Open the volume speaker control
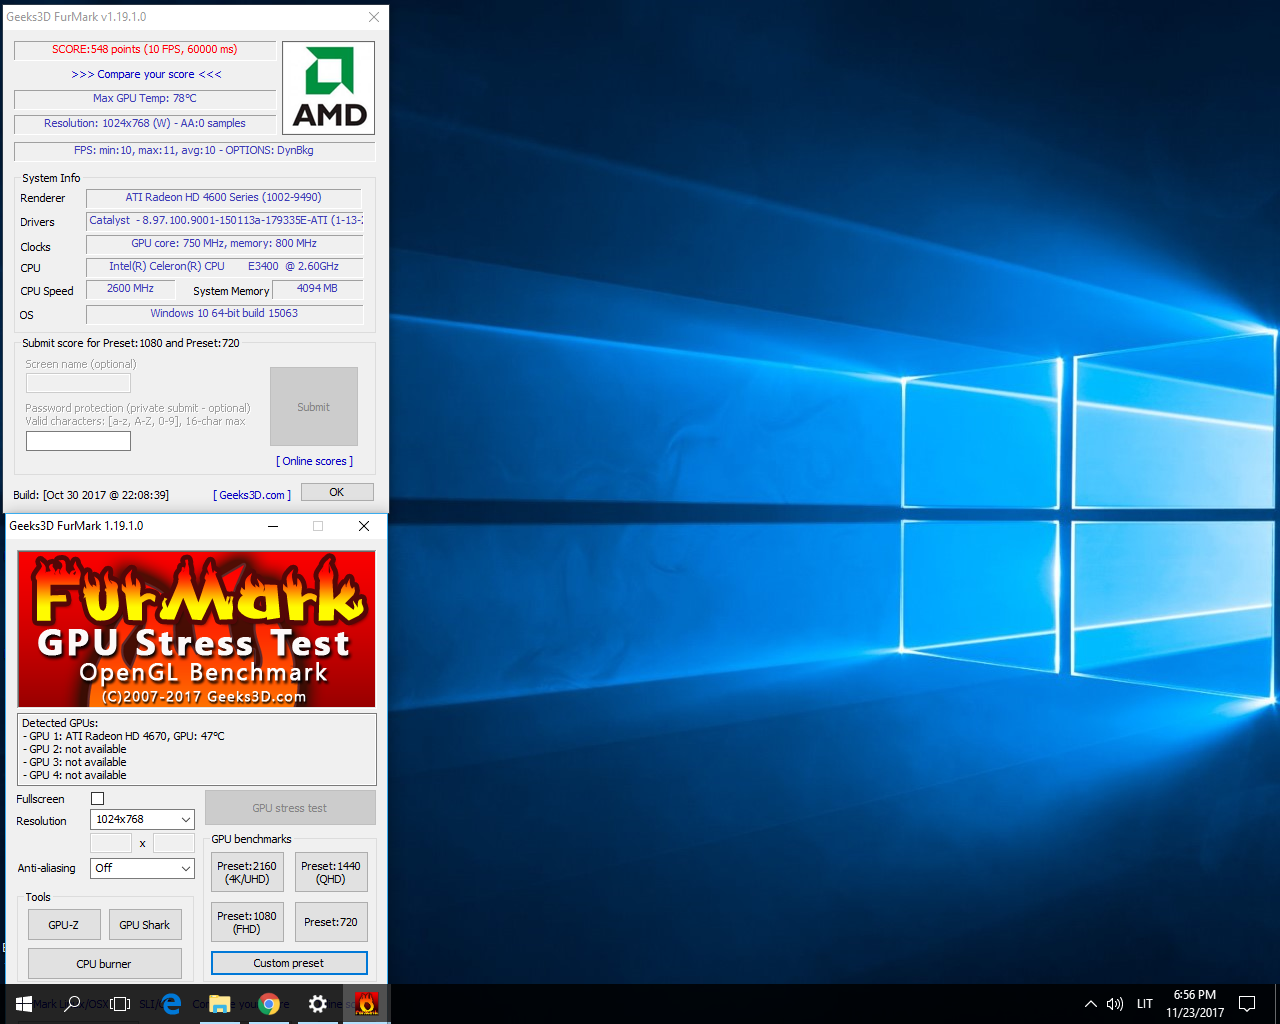 click(x=1115, y=1004)
